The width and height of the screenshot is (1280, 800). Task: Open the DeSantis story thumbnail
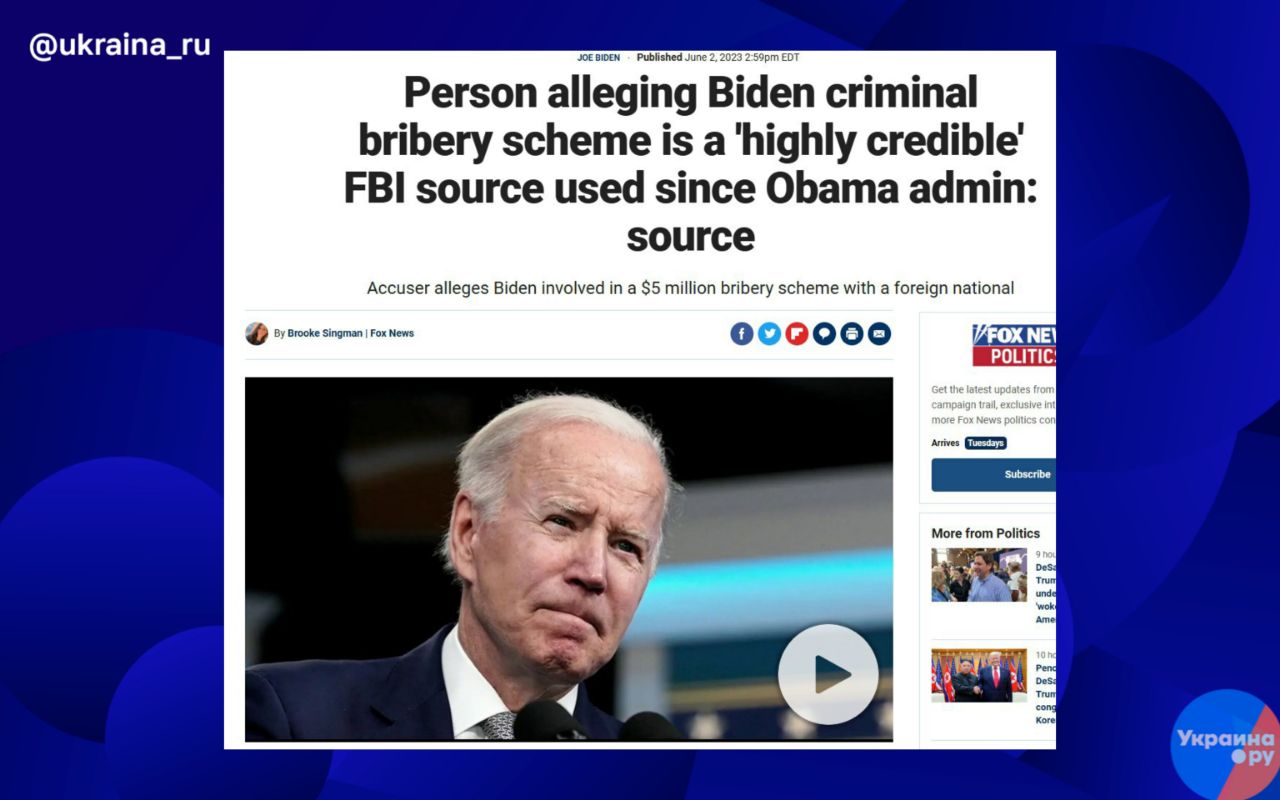click(979, 575)
